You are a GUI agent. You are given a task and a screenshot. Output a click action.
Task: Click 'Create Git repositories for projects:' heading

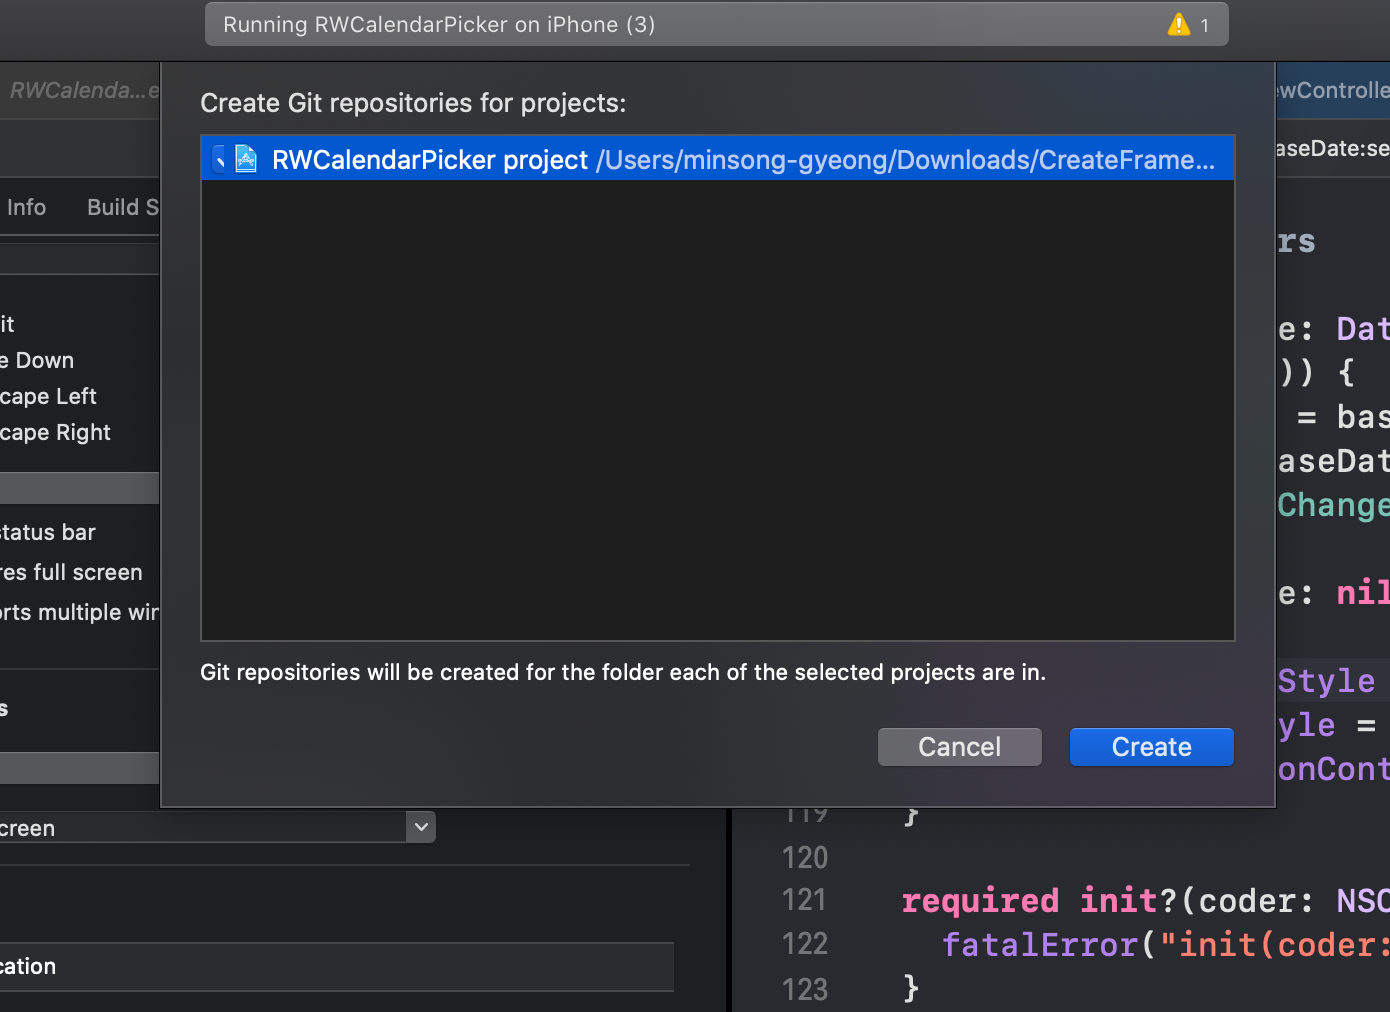[413, 103]
